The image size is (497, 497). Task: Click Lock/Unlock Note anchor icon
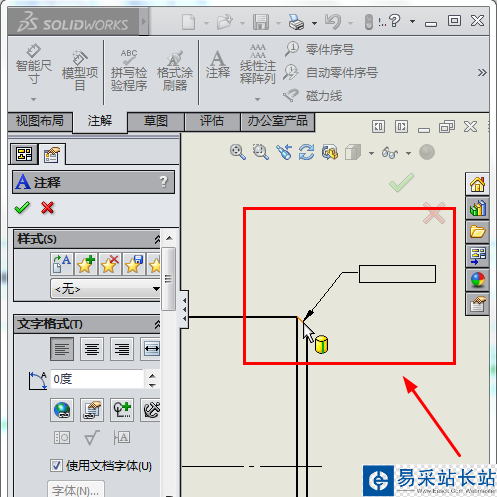151,410
